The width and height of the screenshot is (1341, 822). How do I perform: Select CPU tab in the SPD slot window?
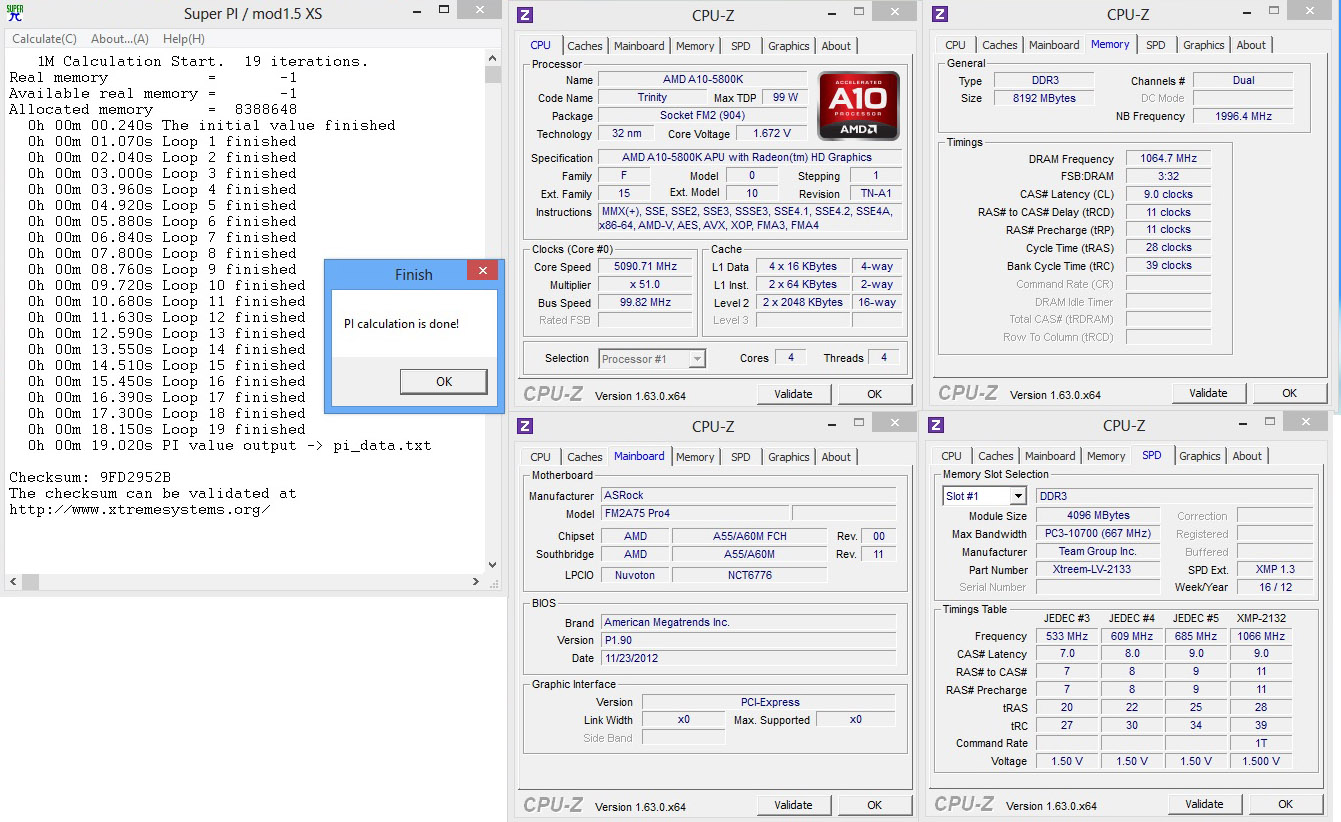coord(951,456)
